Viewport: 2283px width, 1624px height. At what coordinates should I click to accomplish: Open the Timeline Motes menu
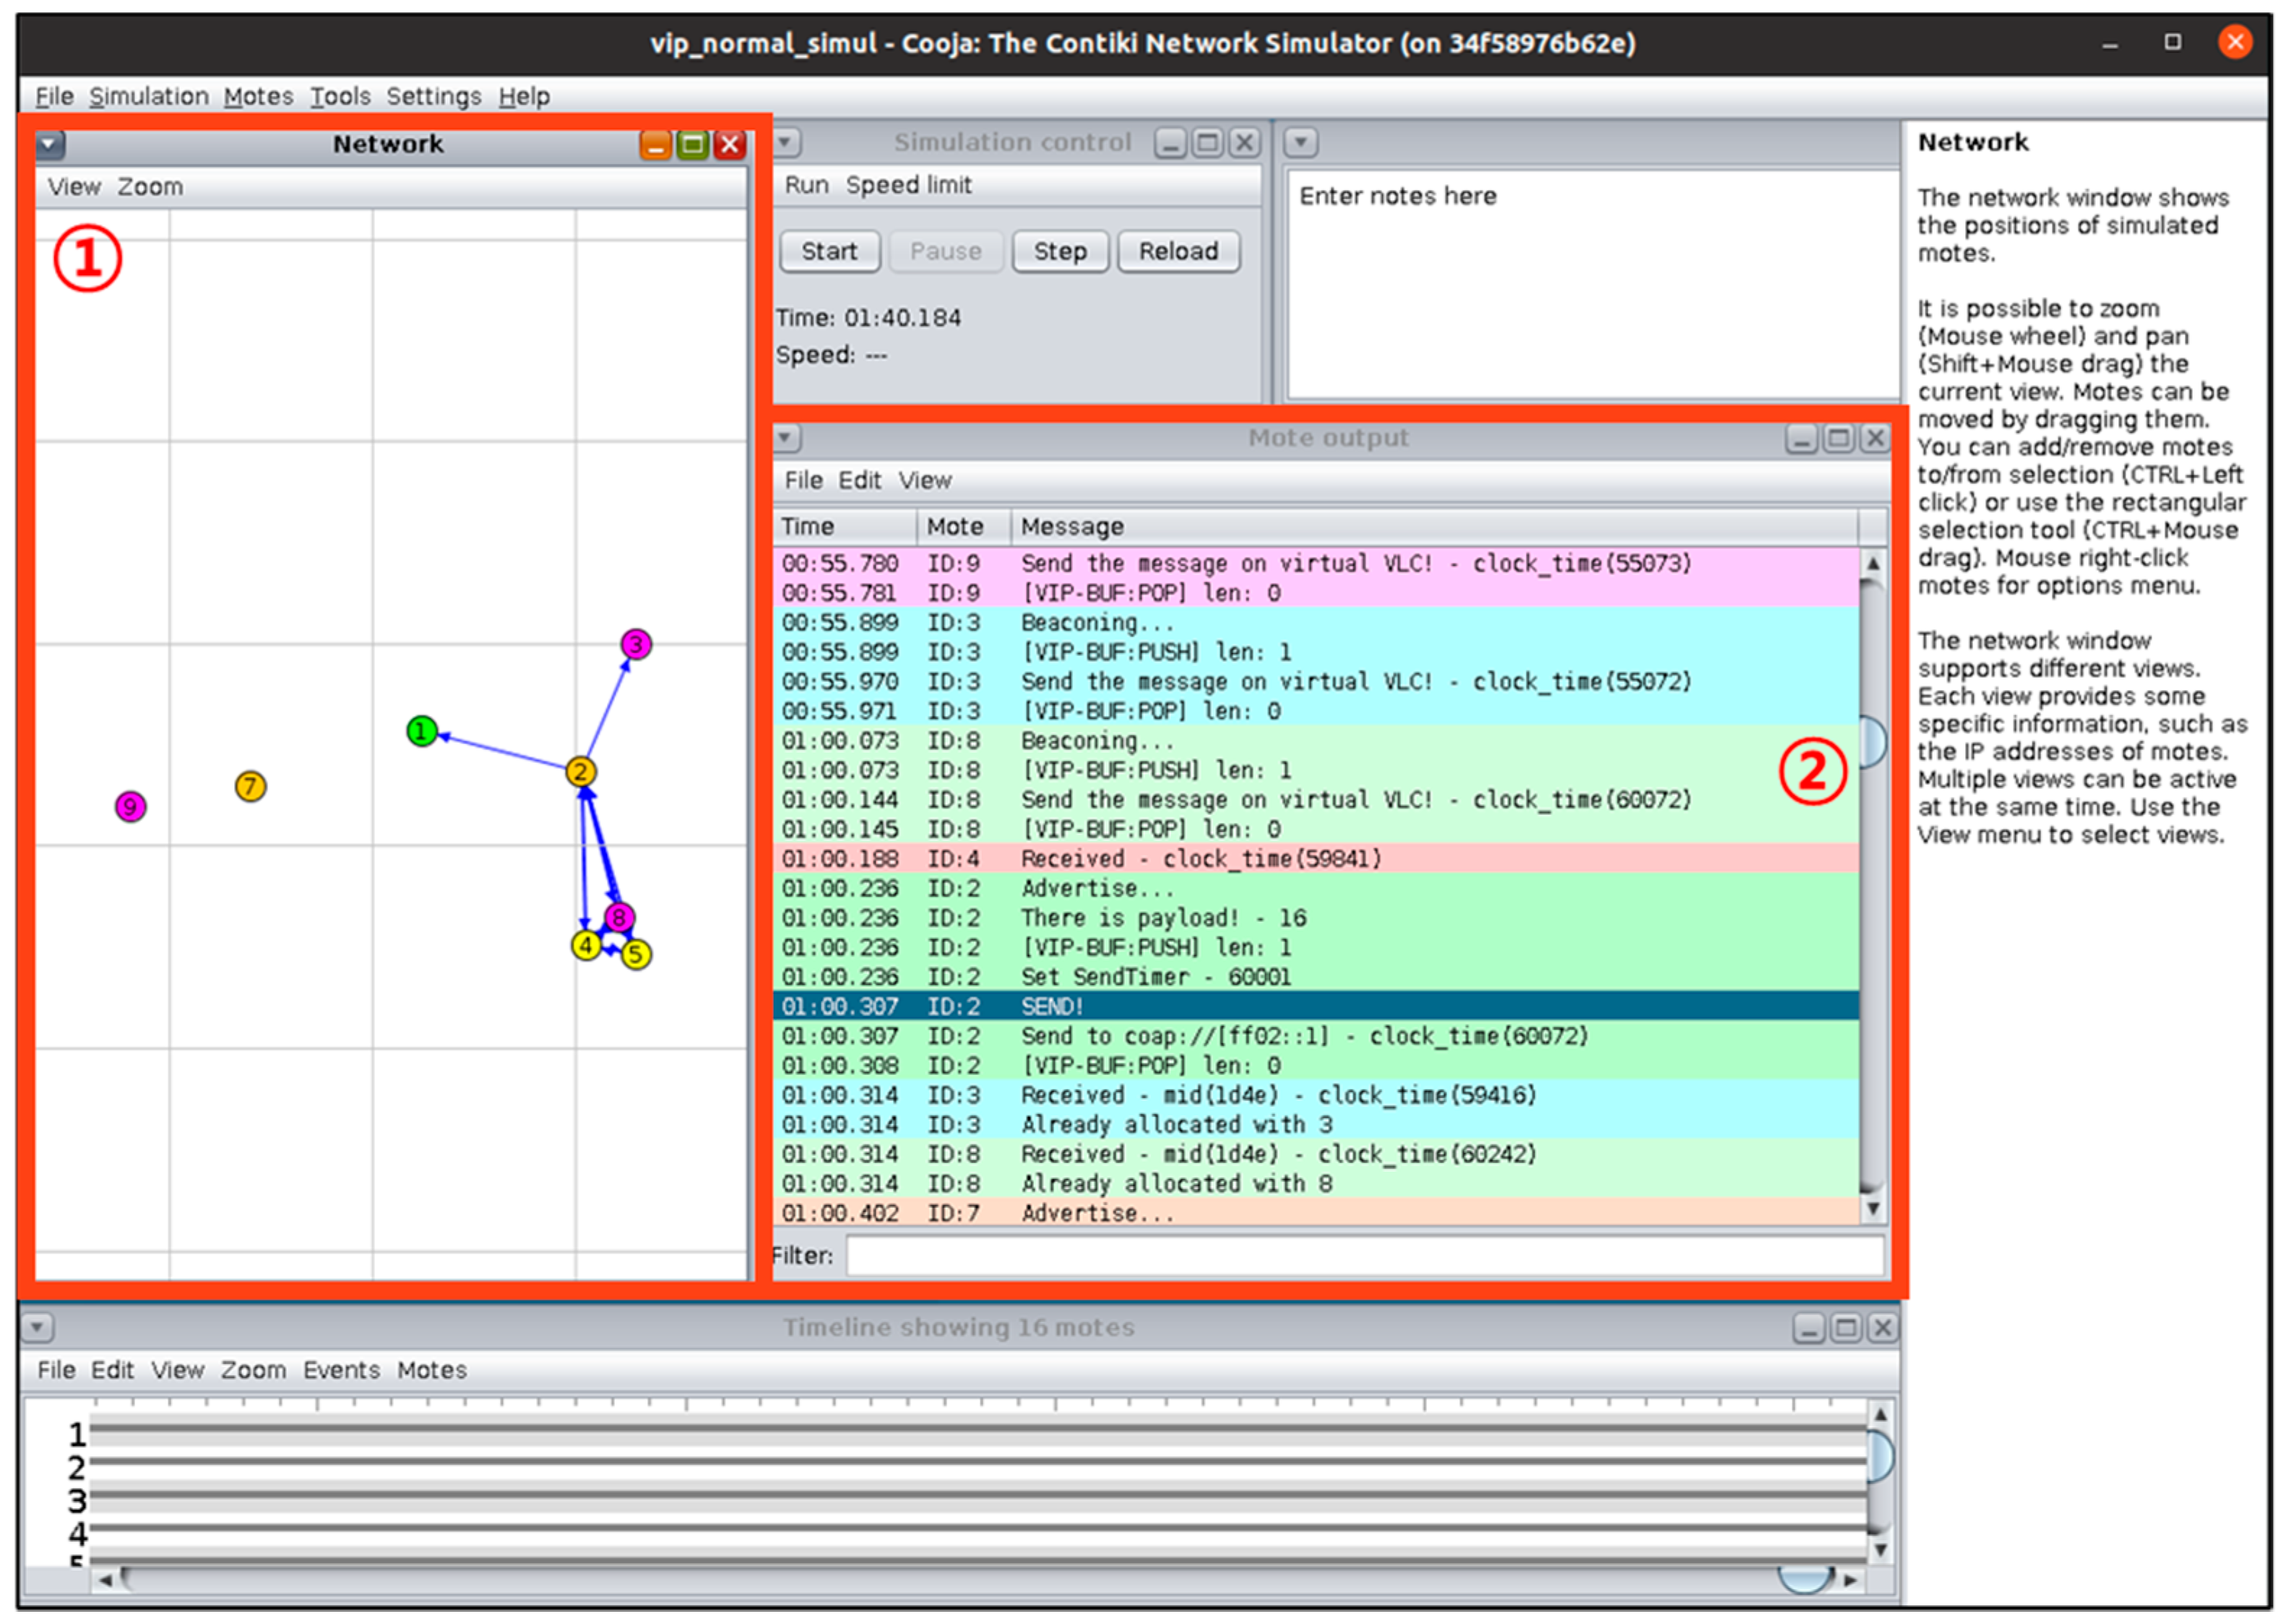(432, 1370)
